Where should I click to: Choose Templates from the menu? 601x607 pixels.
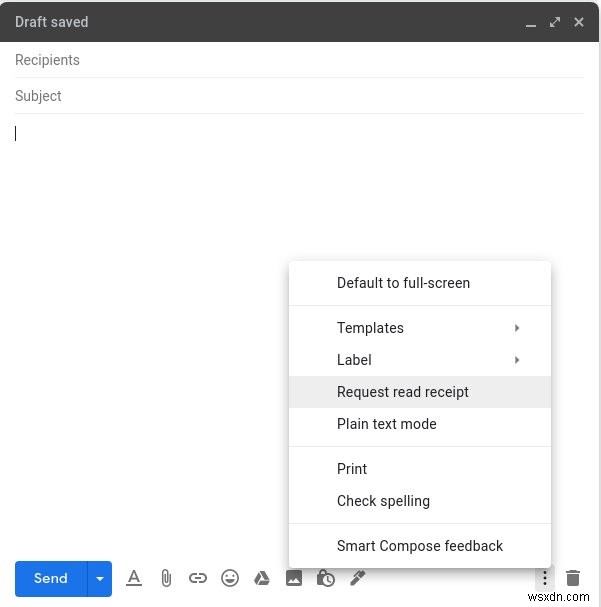[x=420, y=328]
